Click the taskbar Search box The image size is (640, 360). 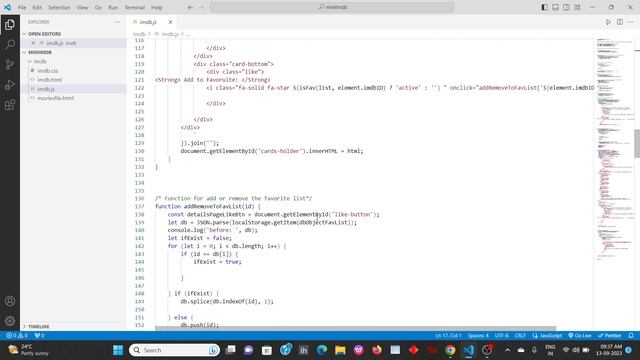pyautogui.click(x=174, y=350)
